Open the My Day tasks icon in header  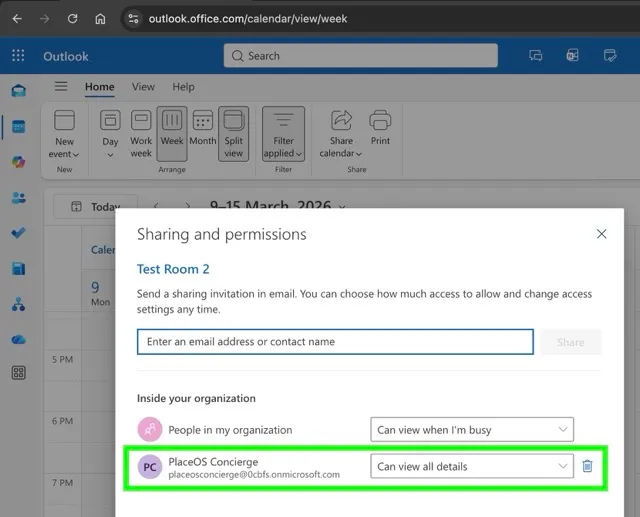[610, 55]
